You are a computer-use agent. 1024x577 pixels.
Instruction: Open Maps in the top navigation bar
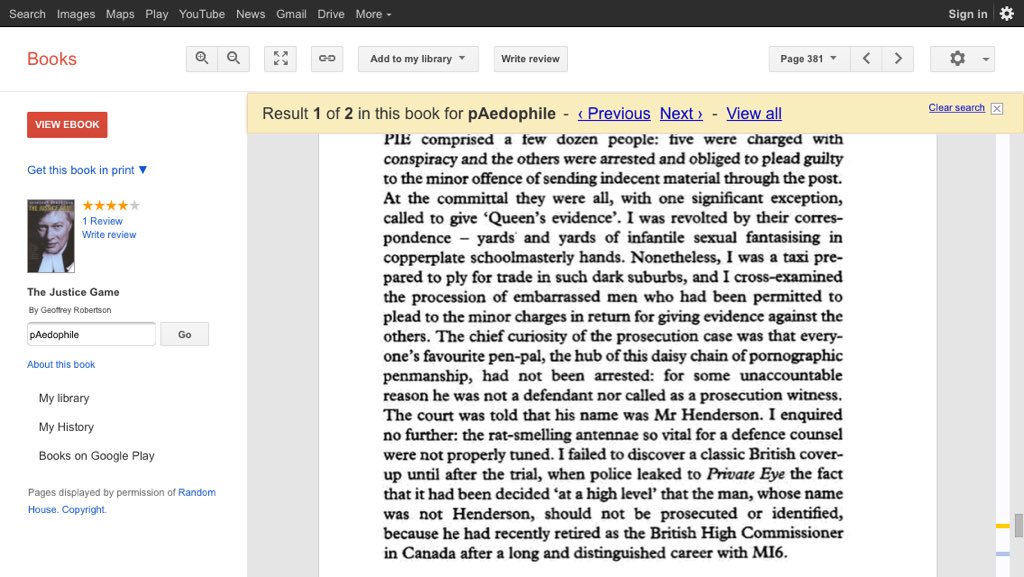click(120, 14)
